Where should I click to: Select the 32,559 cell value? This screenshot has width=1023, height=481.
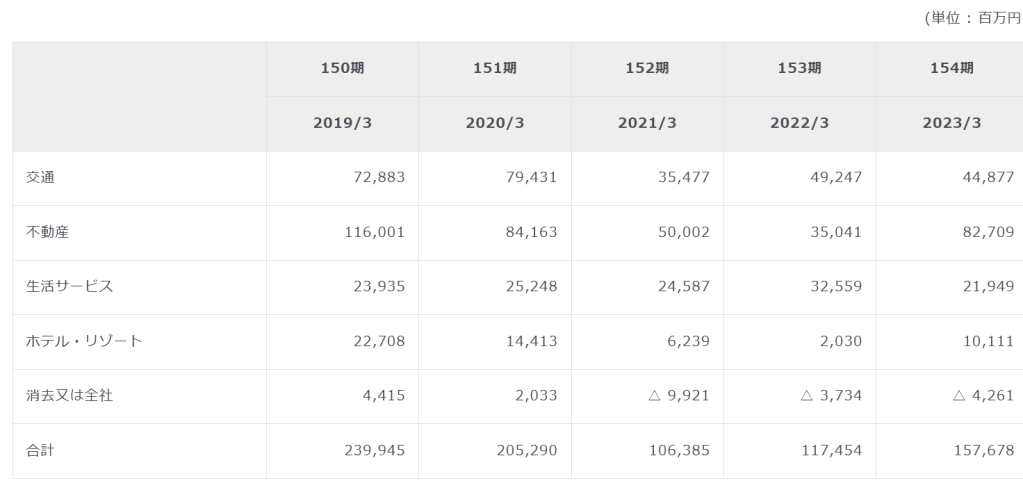point(834,286)
